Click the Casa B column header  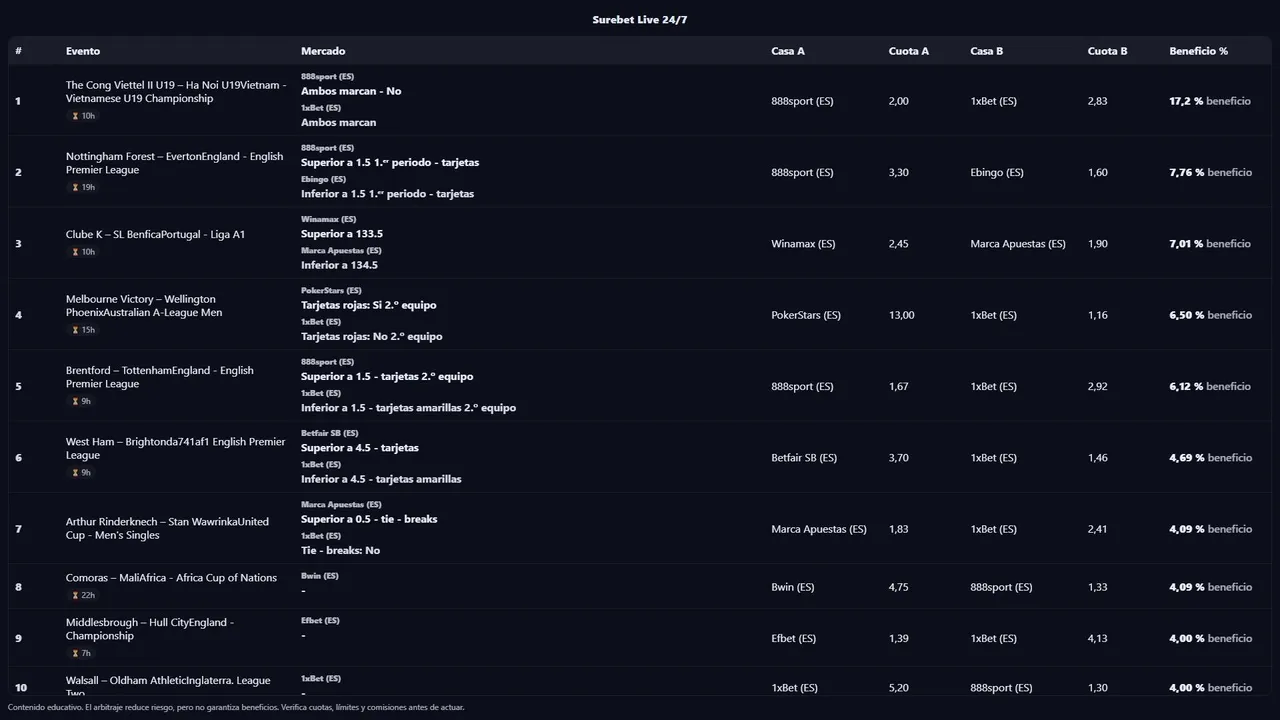pos(986,51)
